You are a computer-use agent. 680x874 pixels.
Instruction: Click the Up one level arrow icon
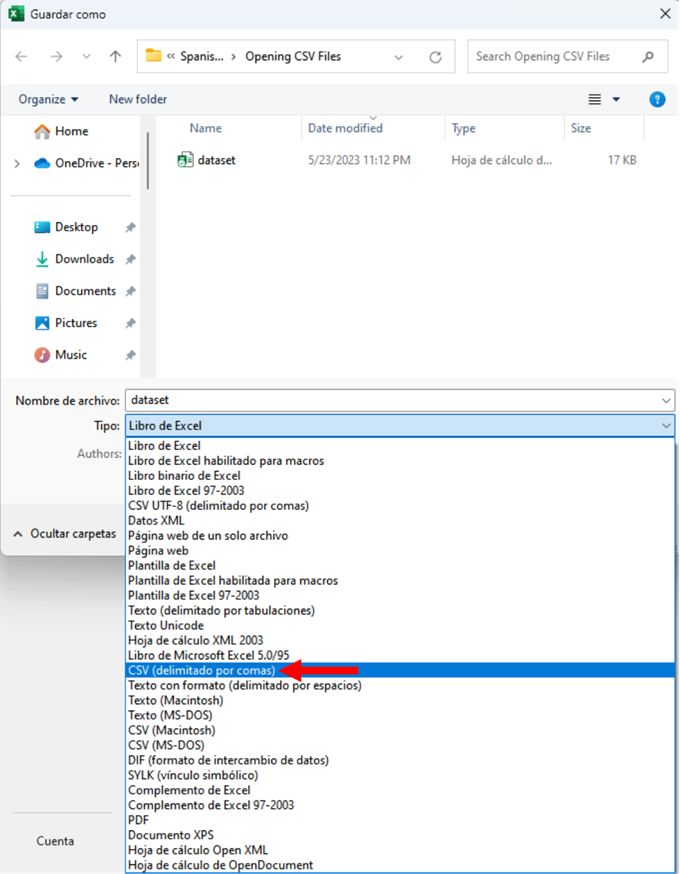point(115,57)
